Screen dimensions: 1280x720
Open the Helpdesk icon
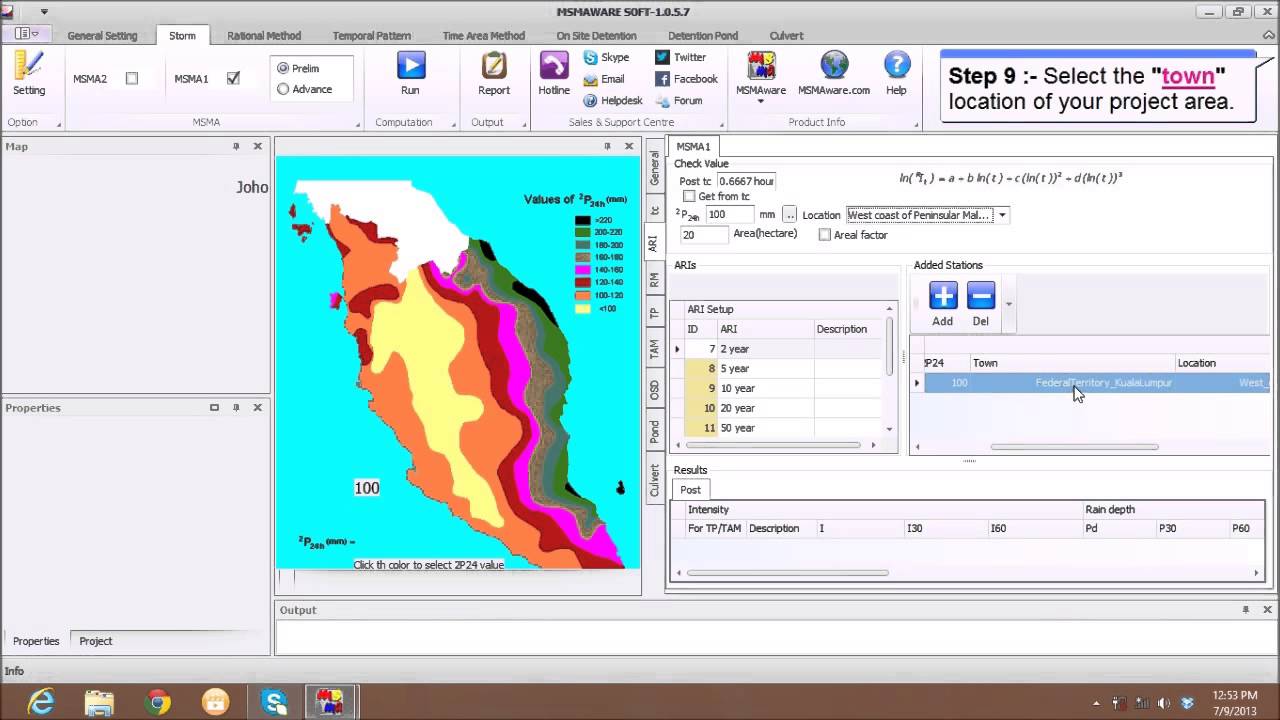[591, 101]
